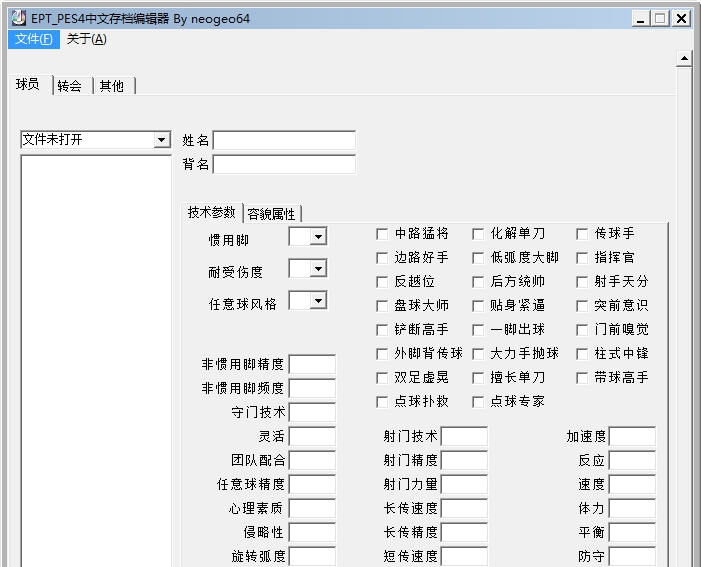Click the 反应 field
Viewport: 701px width, 567px height.
tap(632, 461)
